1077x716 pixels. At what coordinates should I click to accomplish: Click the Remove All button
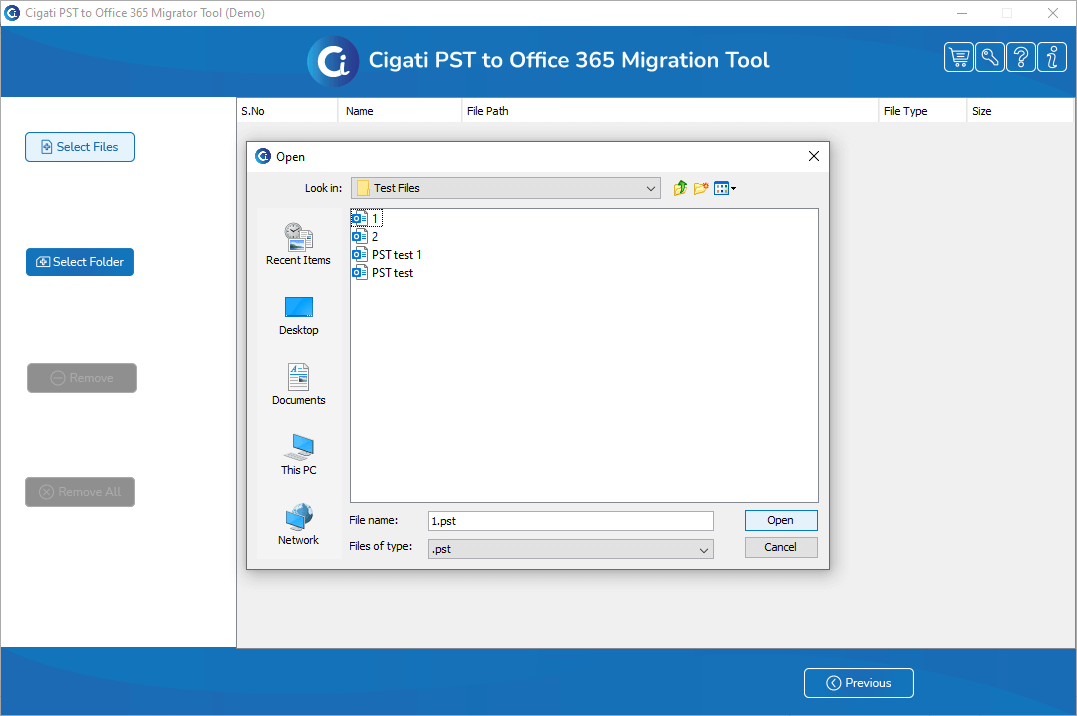click(80, 492)
